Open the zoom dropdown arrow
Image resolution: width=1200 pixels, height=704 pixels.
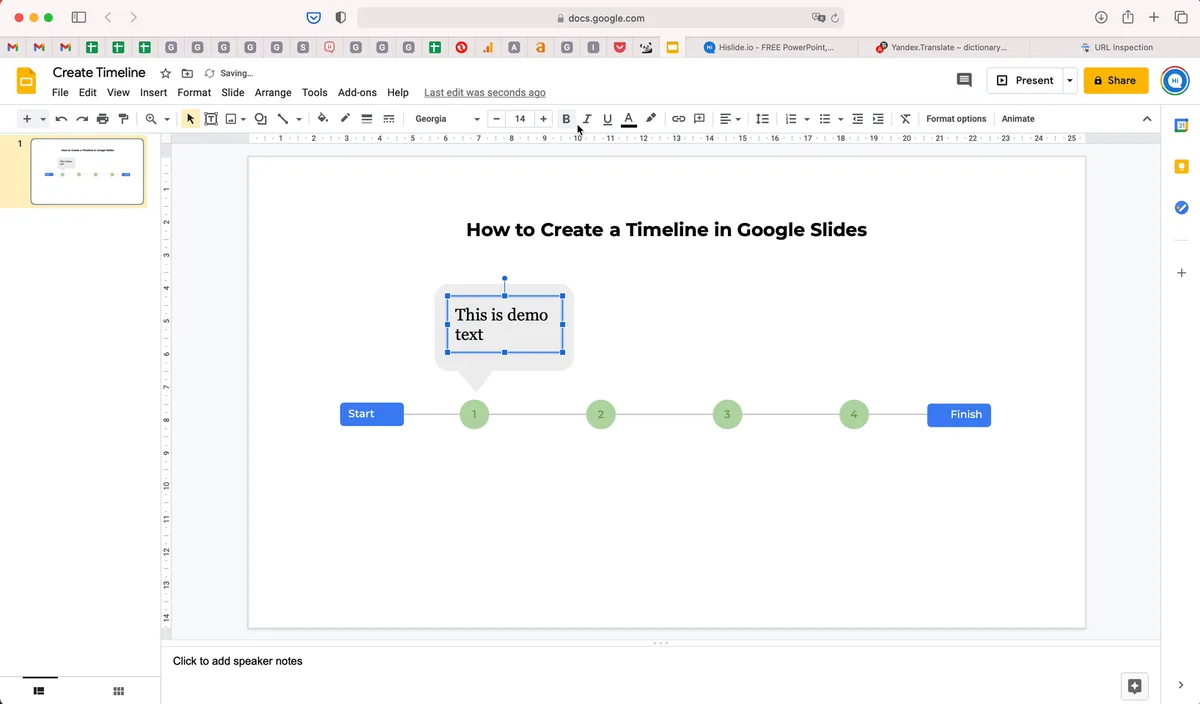(x=167, y=119)
